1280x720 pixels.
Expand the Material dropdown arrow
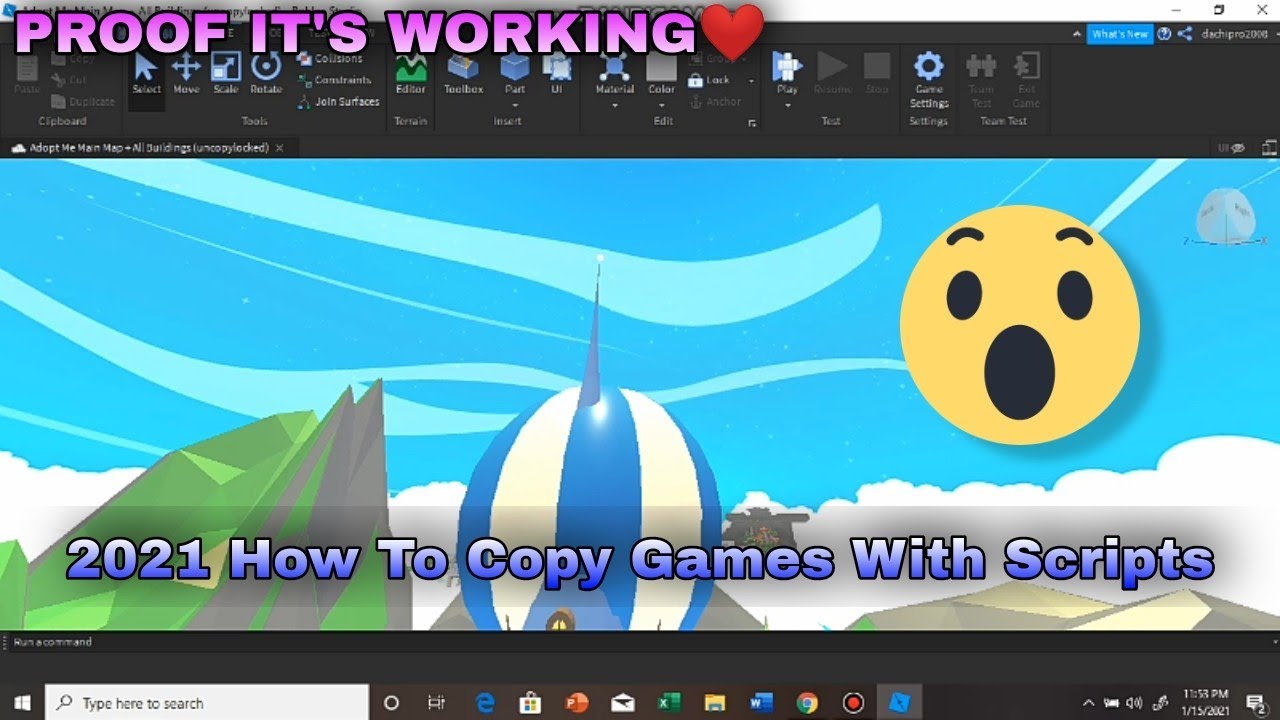coord(615,103)
